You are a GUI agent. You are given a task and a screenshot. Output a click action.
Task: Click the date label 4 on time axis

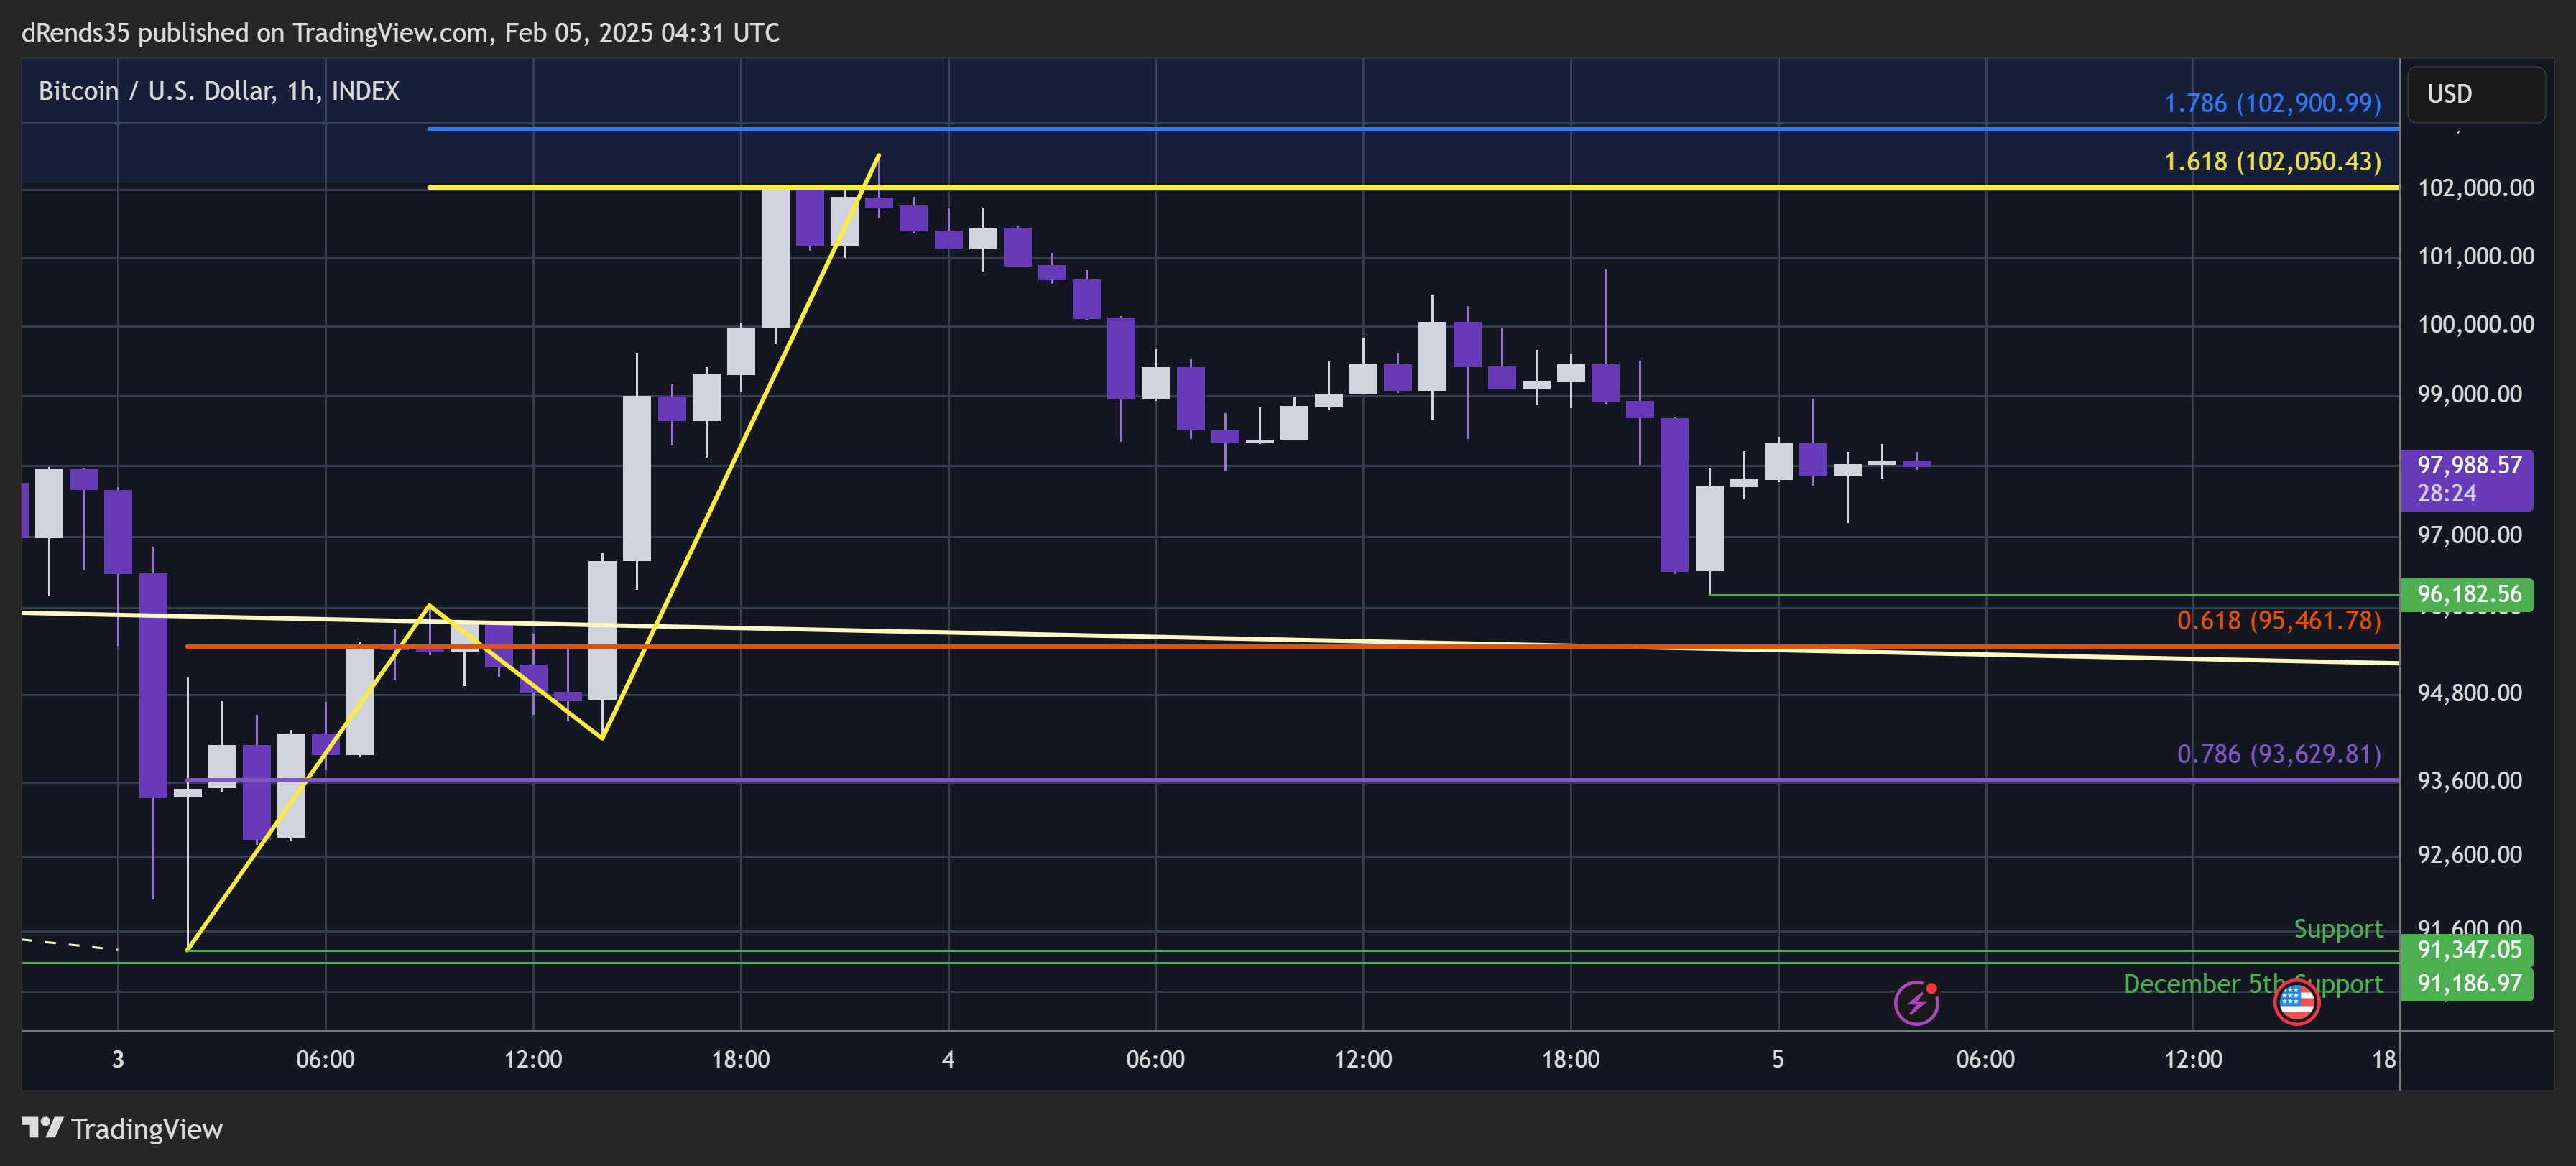pos(948,1059)
